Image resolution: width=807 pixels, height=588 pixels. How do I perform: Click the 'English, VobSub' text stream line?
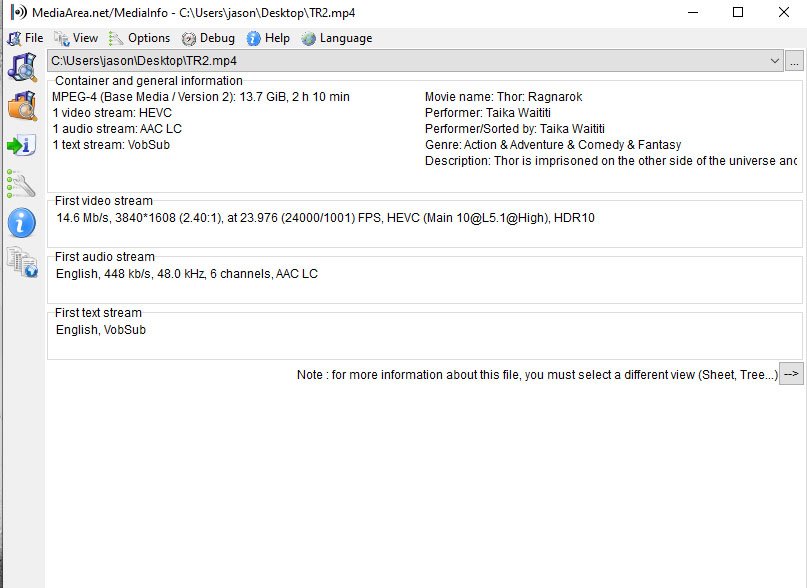pos(101,330)
